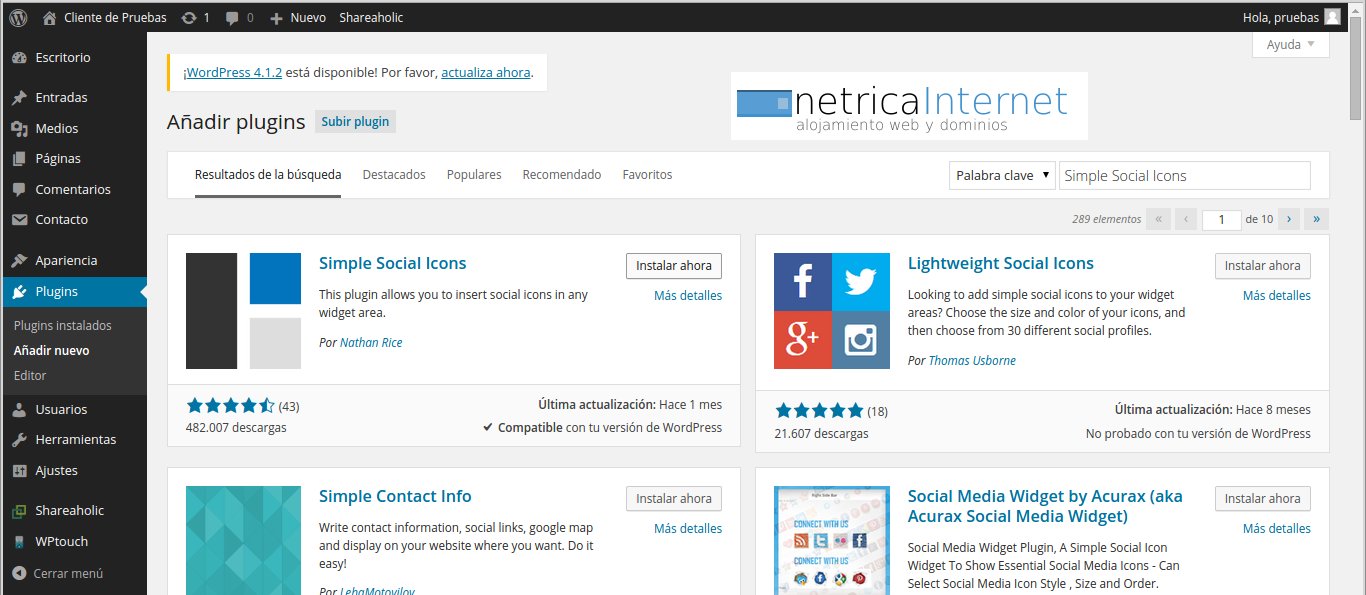This screenshot has height=595, width=1366.
Task: View Más detalles for Simple Contact Info
Action: coord(688,529)
